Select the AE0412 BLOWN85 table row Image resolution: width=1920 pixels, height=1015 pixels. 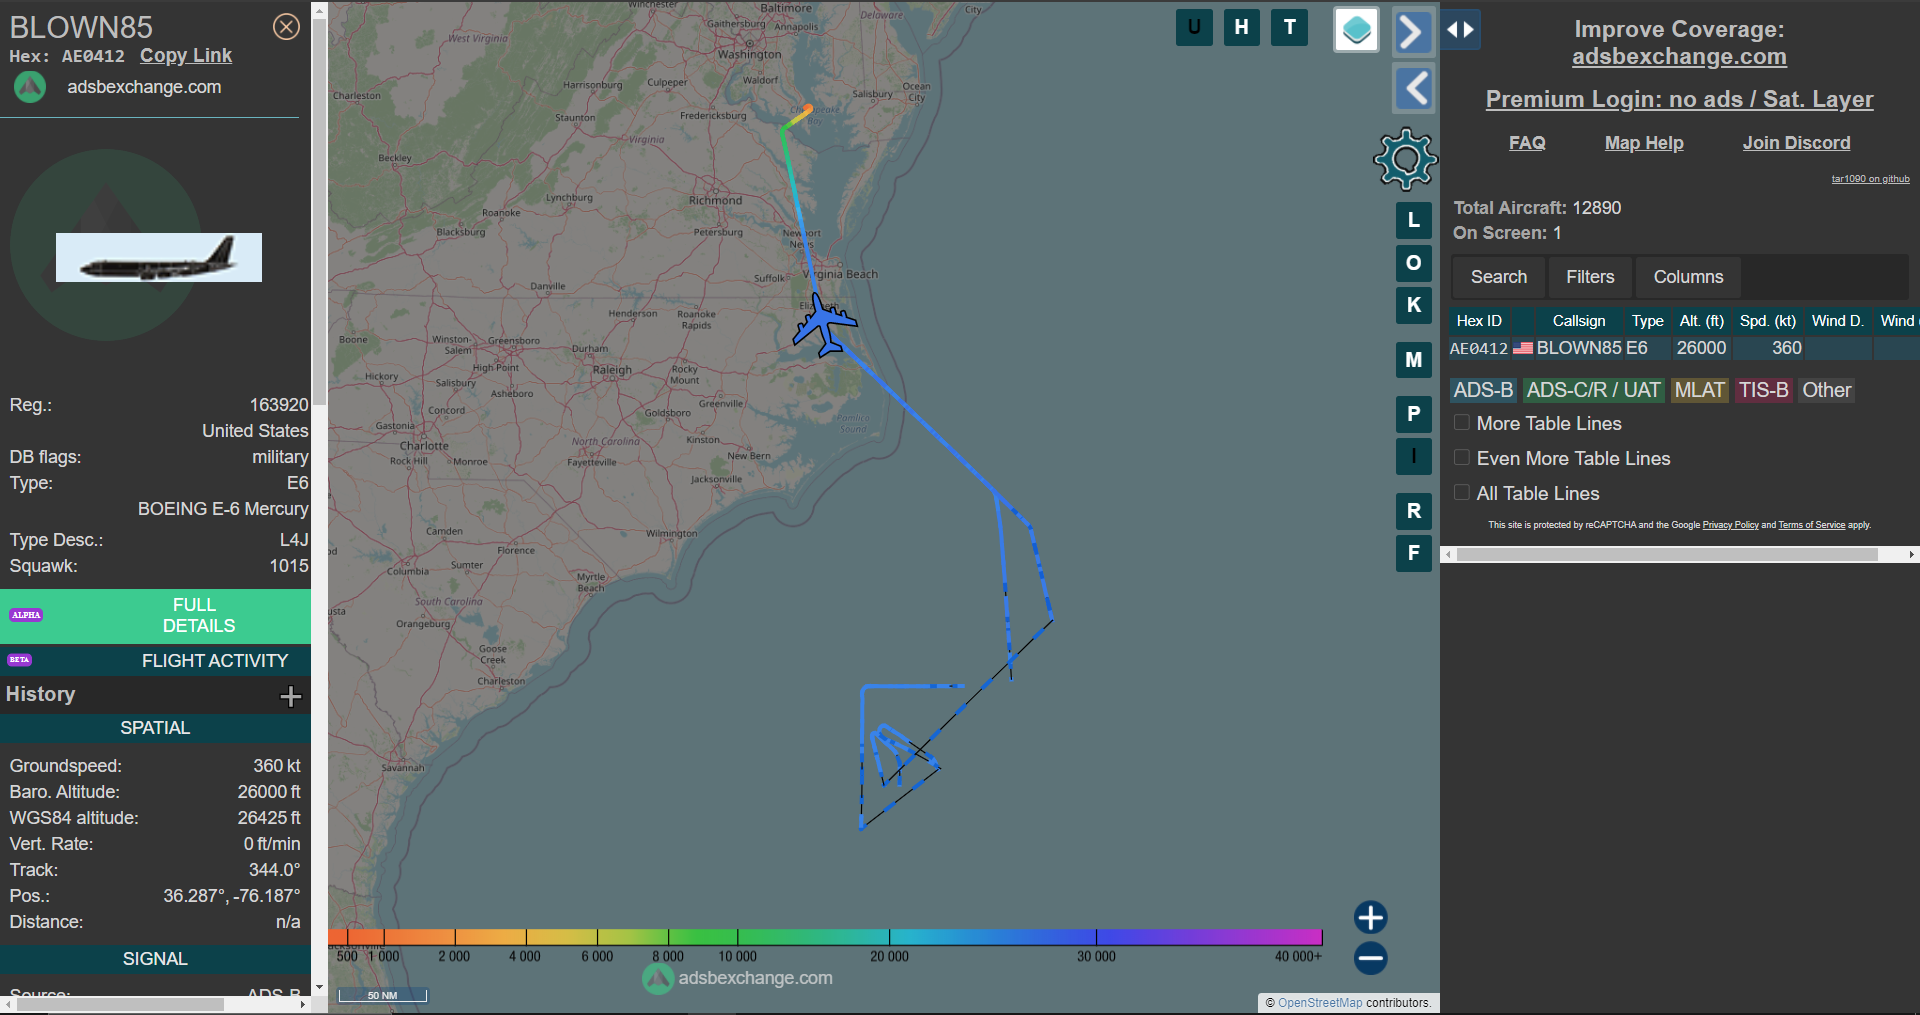tap(1684, 348)
